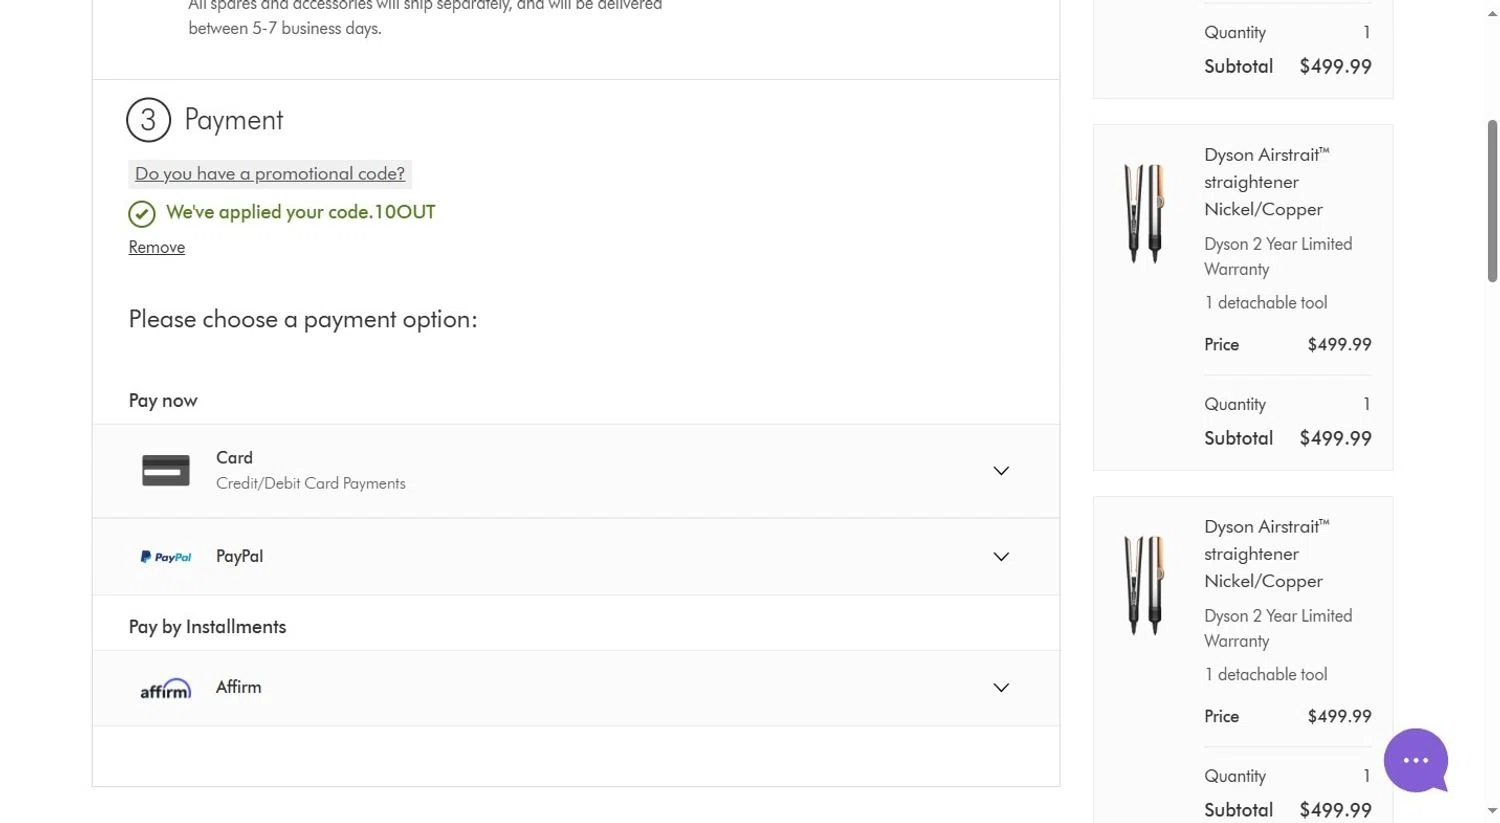The image size is (1500, 823).
Task: Click the middle Airstrait straightener thumbnail
Action: (x=1145, y=214)
